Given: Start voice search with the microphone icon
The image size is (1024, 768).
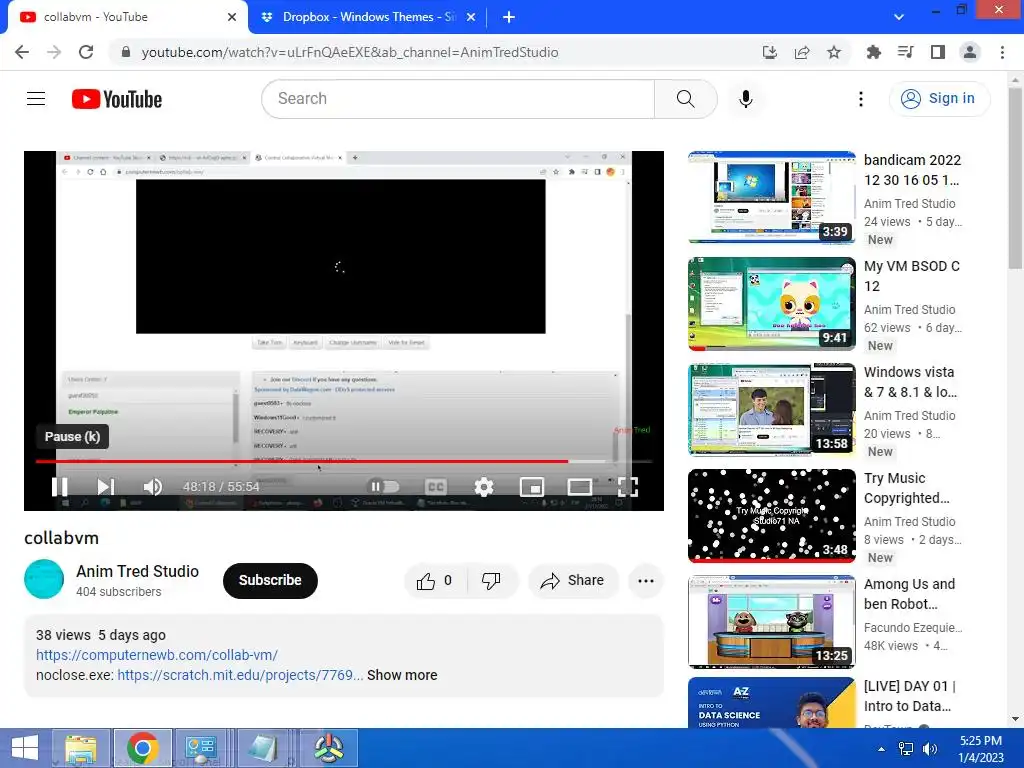Looking at the screenshot, I should tap(746, 99).
